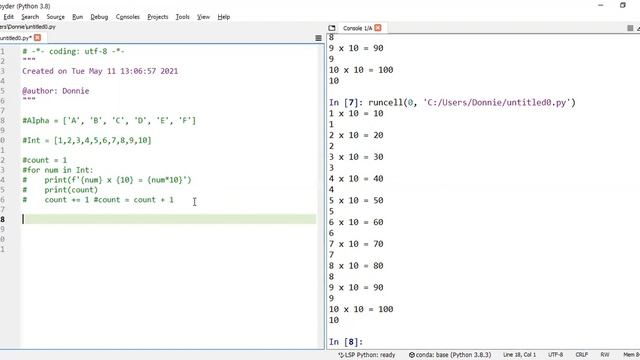
Task: Open the View menu
Action: pos(203,17)
